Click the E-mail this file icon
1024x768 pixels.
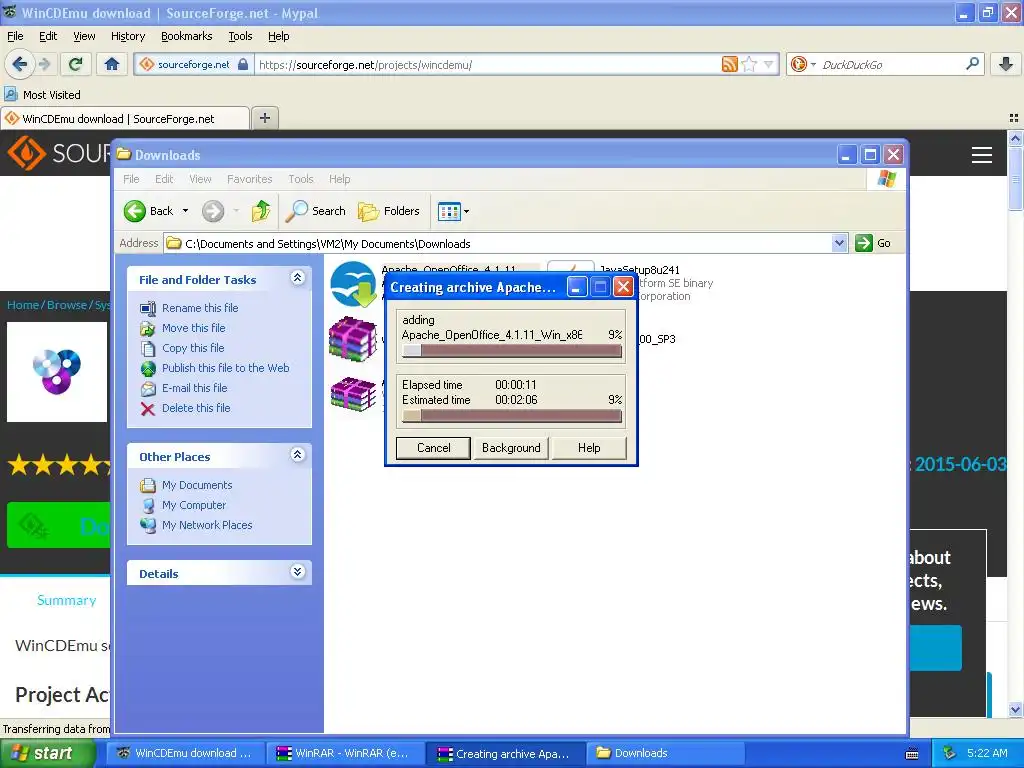click(148, 389)
